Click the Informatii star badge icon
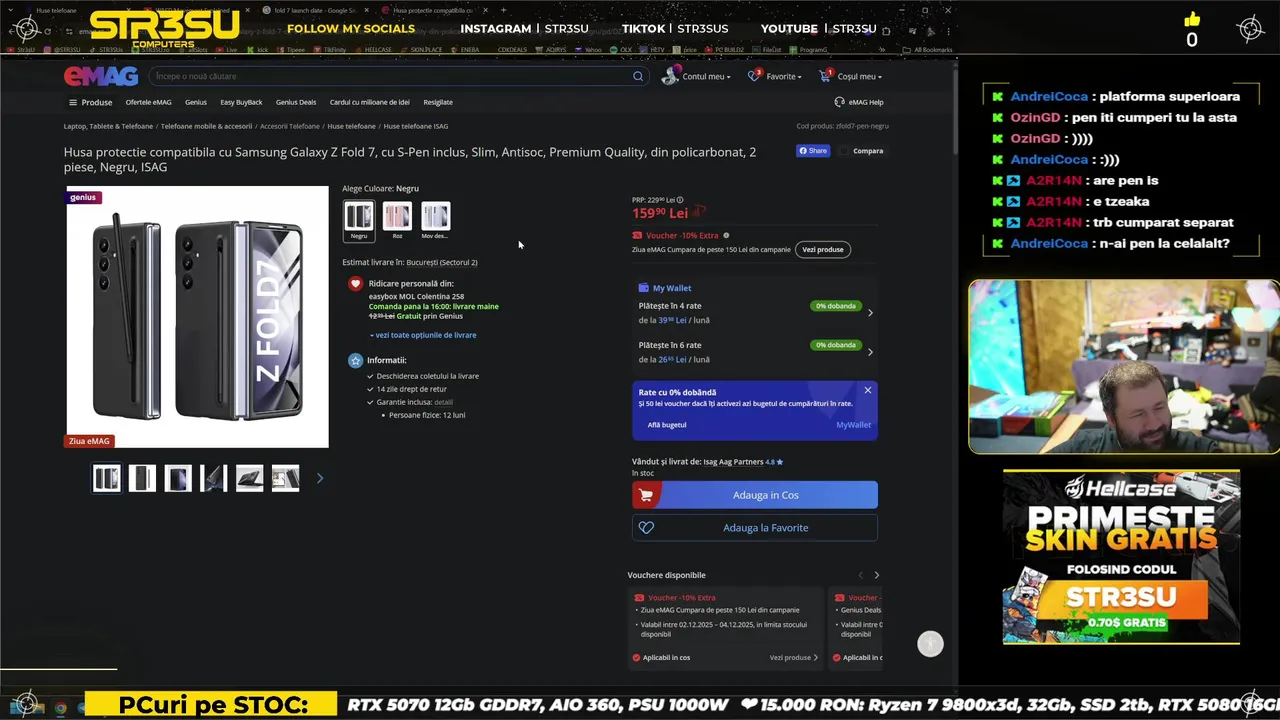The image size is (1280, 720). (355, 361)
